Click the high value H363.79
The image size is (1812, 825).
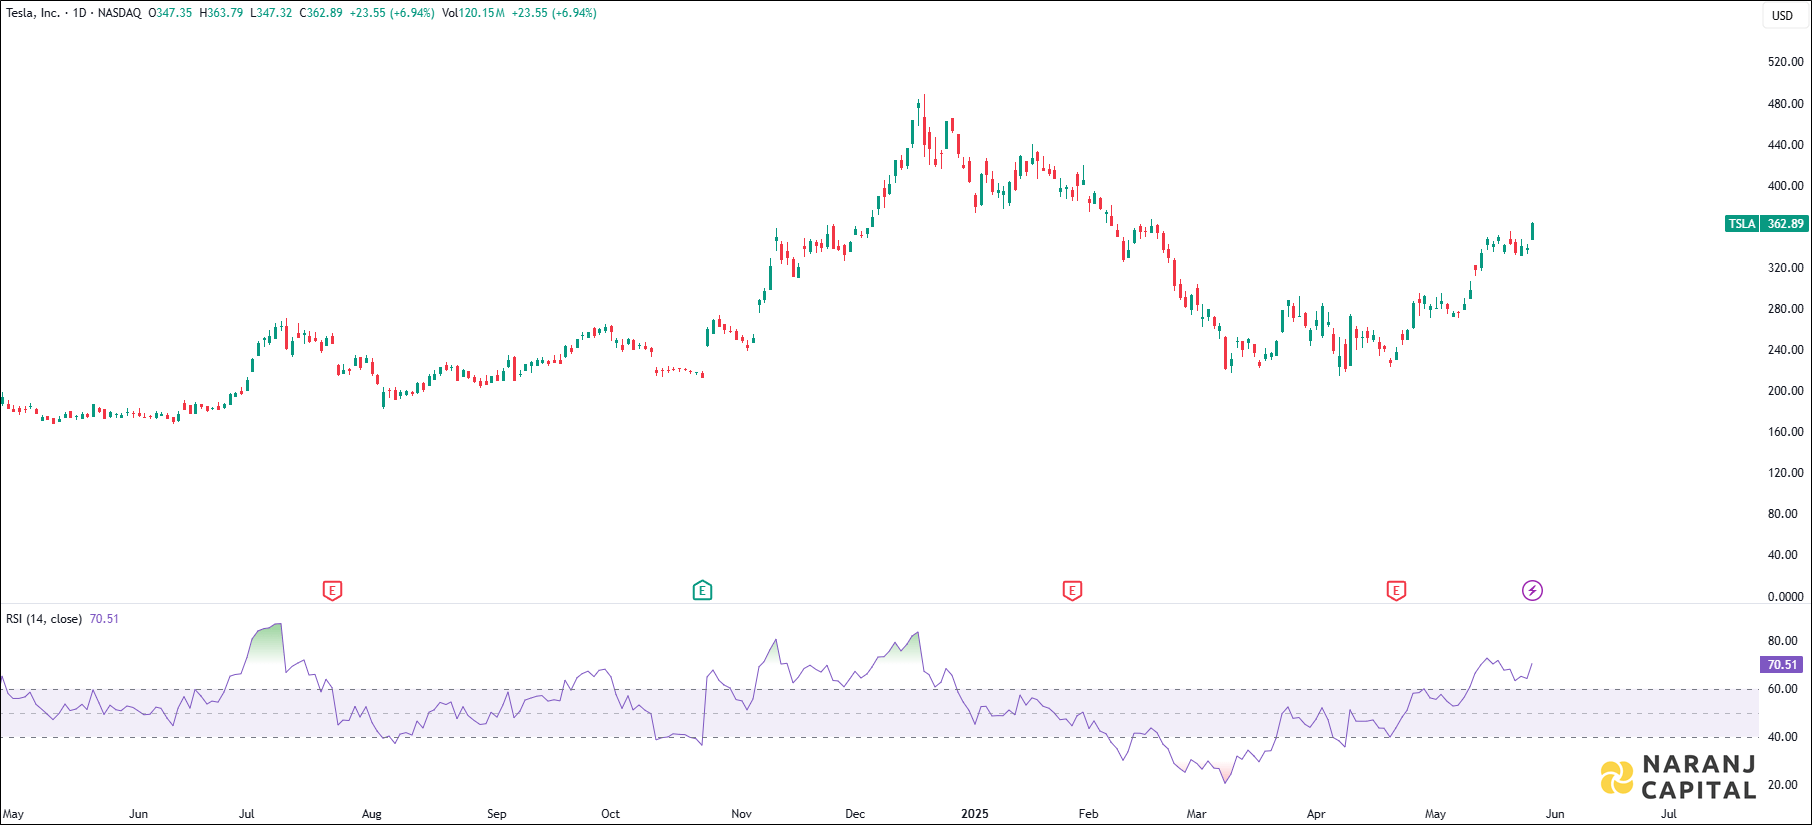(x=221, y=13)
